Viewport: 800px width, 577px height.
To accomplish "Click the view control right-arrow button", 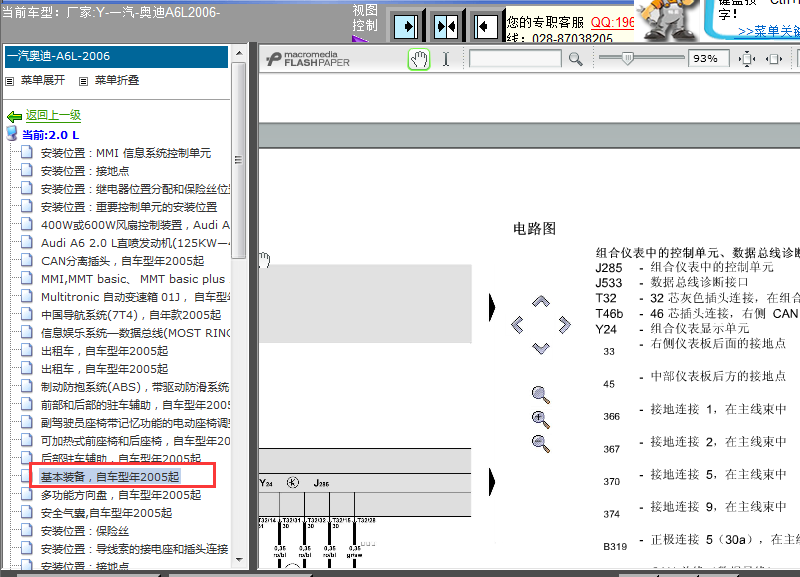I will [x=406, y=26].
